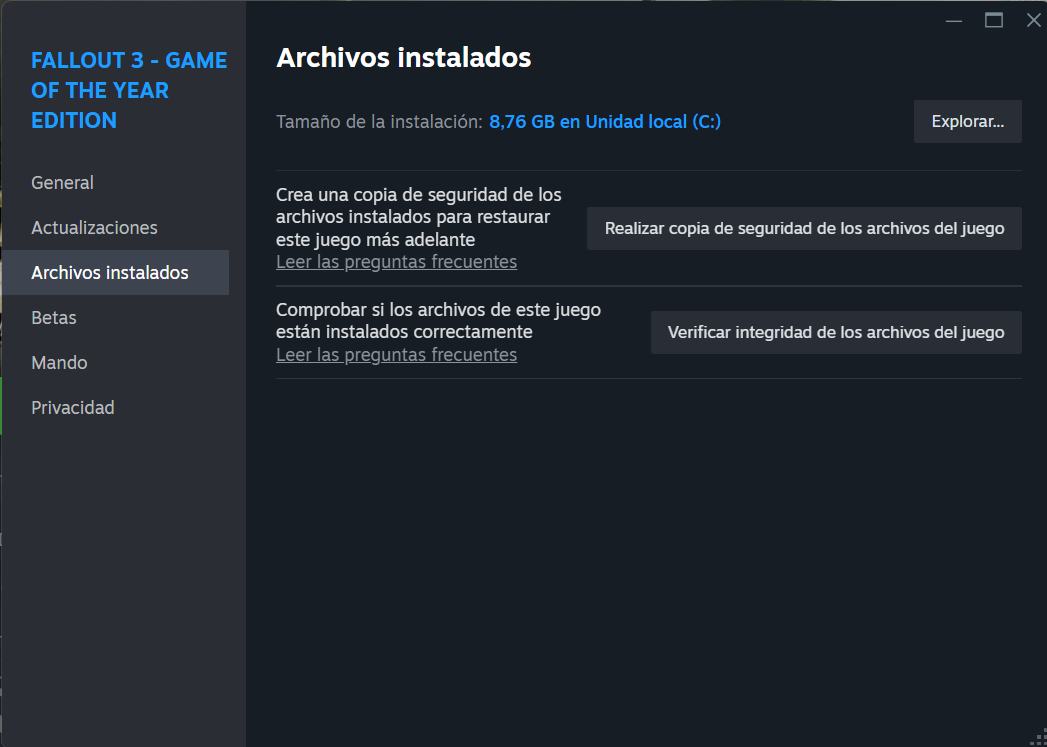Open the Betas section
This screenshot has height=747, width=1047.
[53, 318]
